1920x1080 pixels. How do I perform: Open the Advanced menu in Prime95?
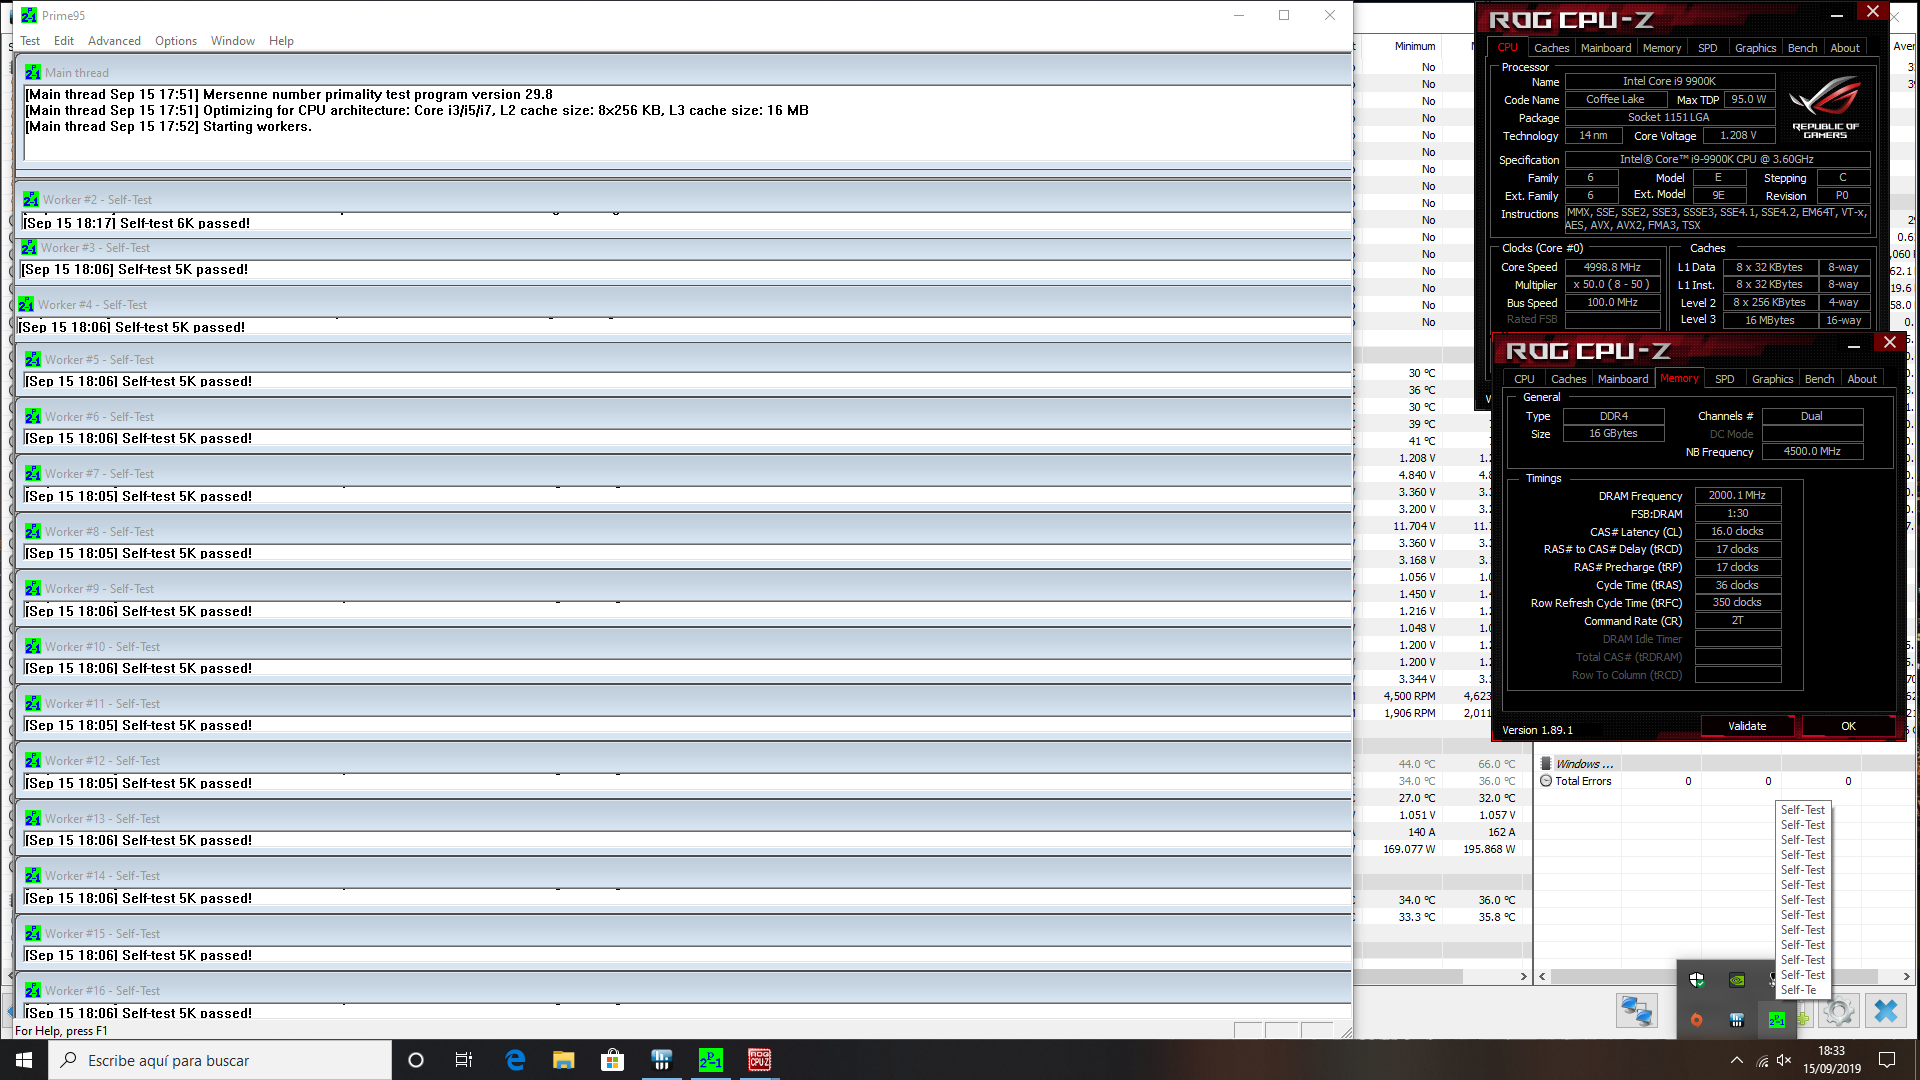coord(114,41)
